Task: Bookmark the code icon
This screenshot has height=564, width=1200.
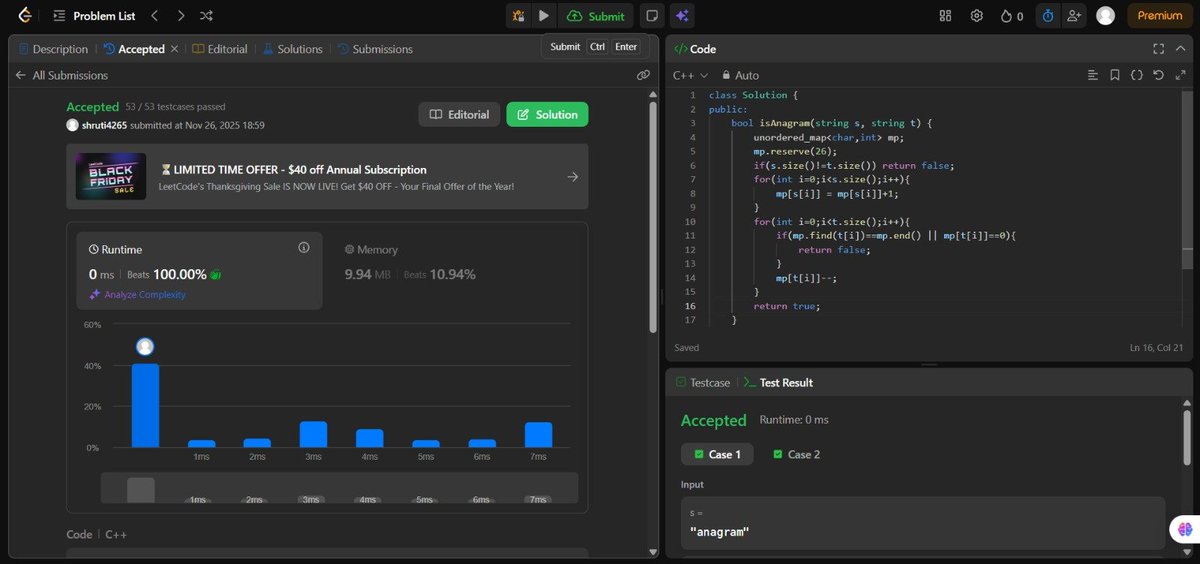Action: point(1115,75)
